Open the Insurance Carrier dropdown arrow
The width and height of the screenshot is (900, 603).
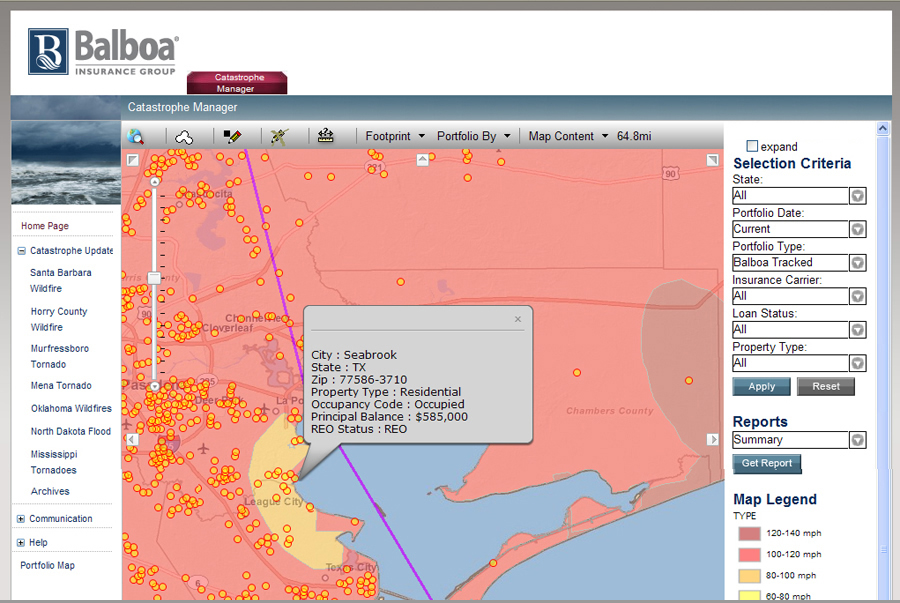click(858, 296)
